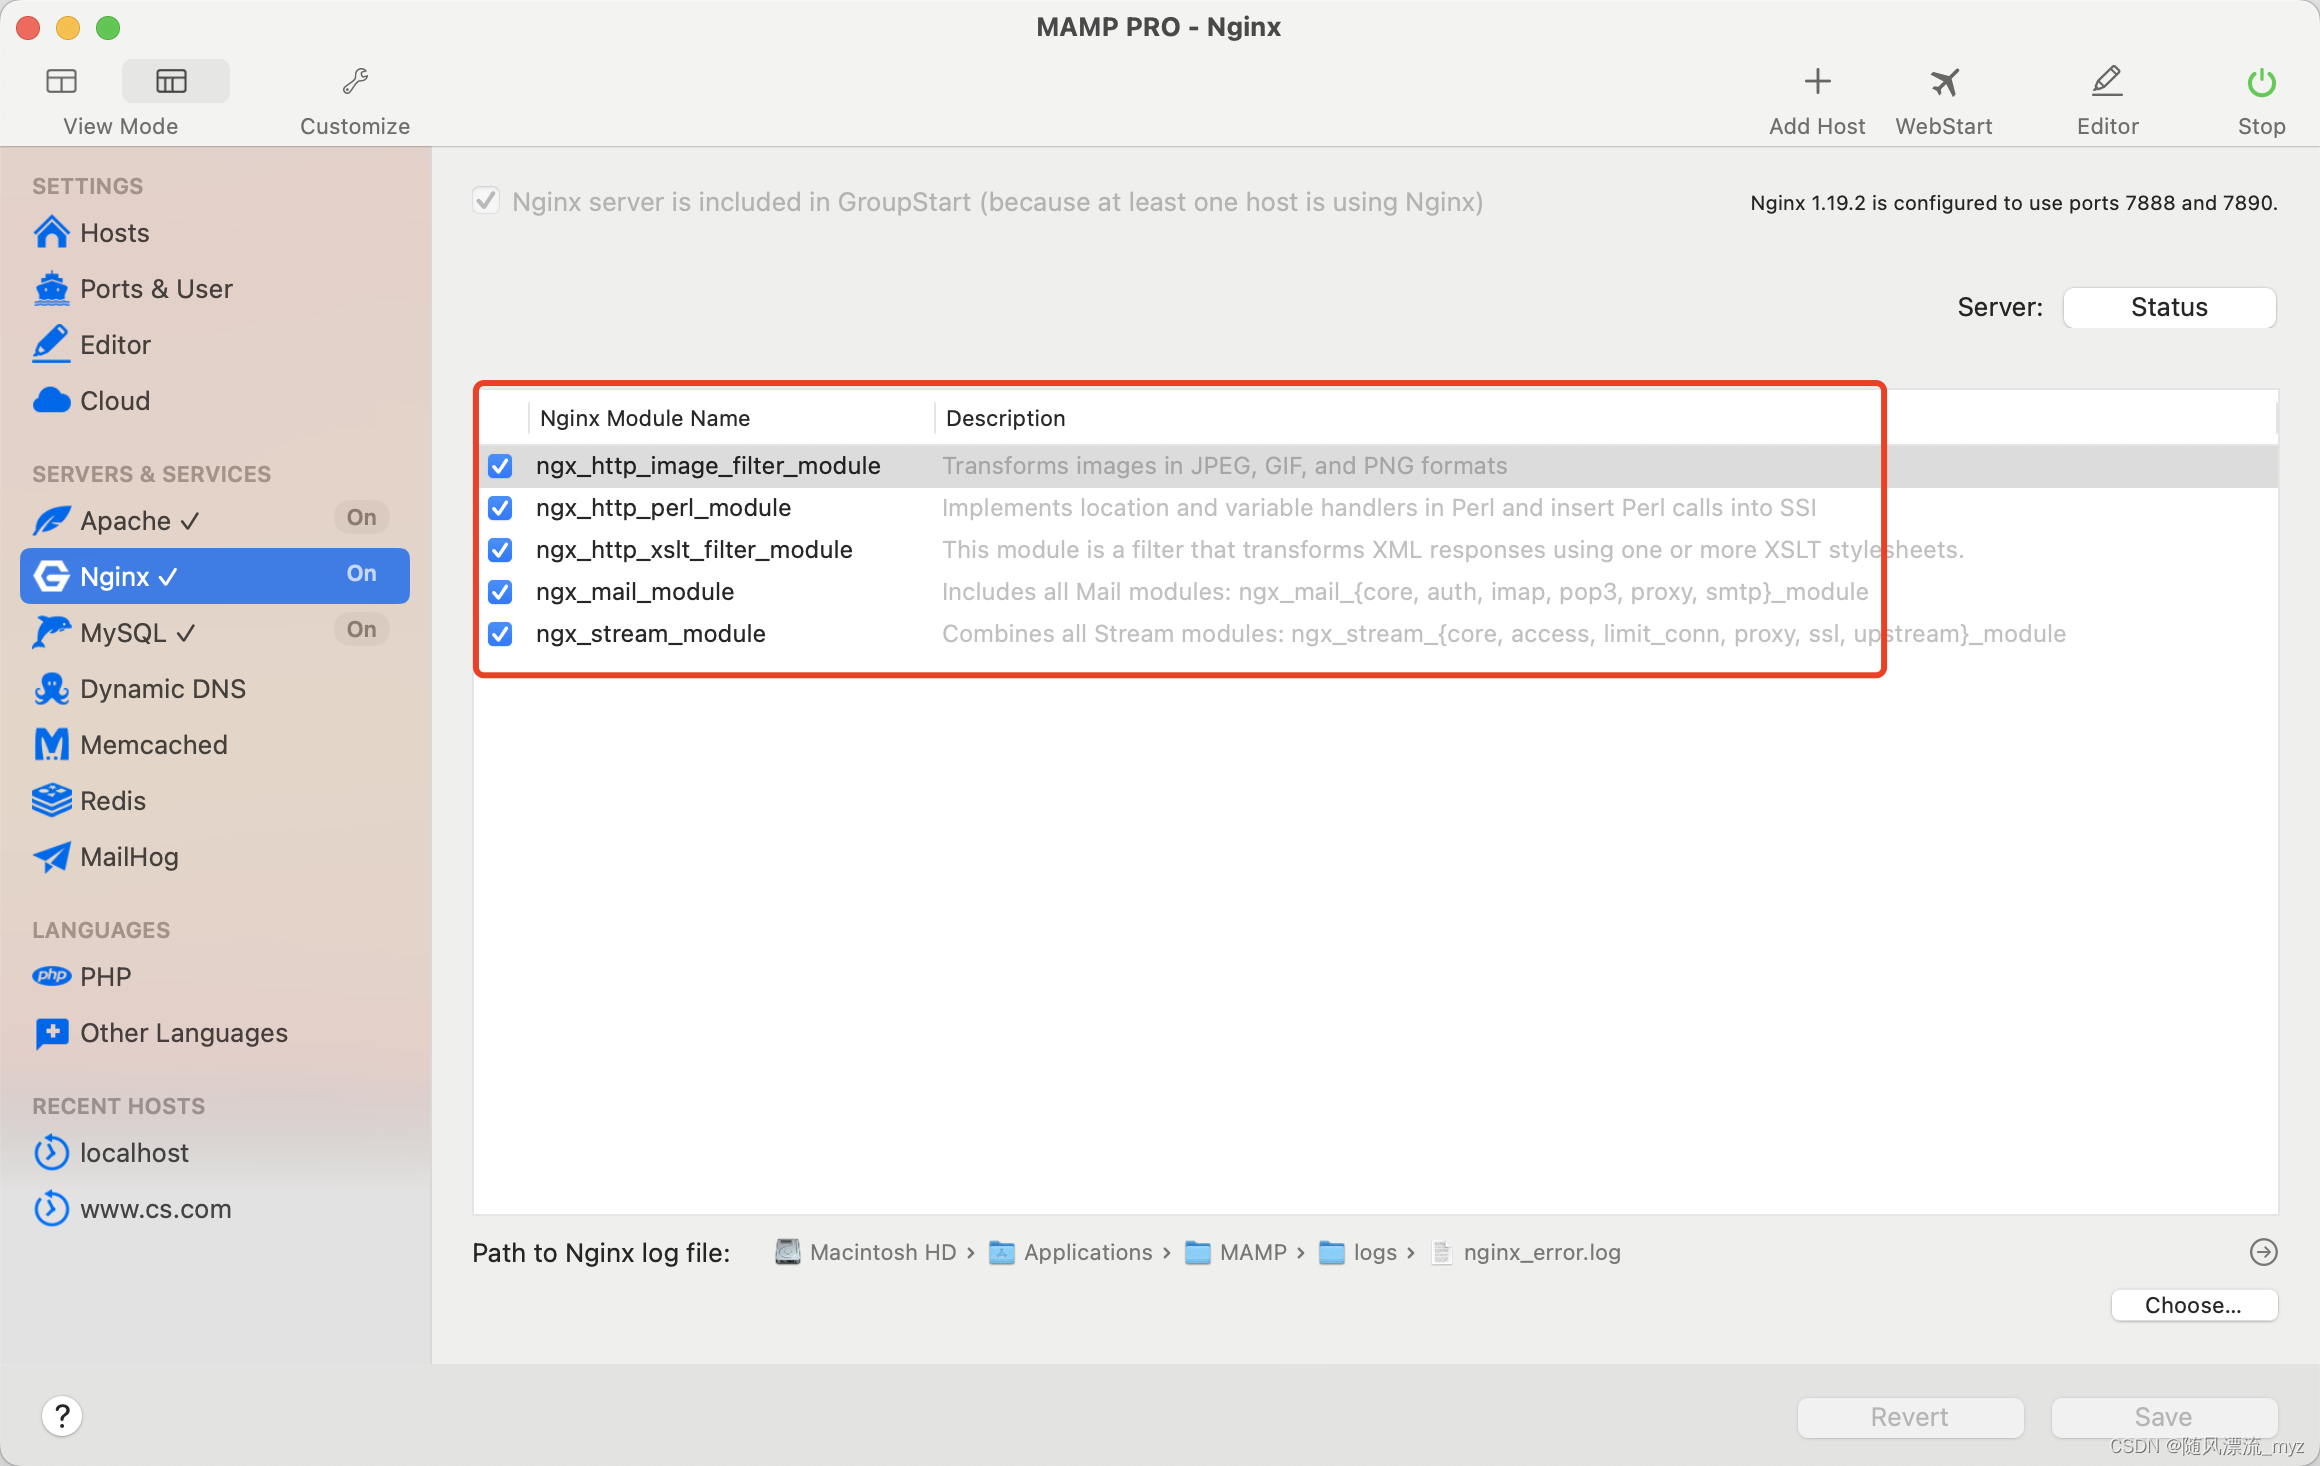Switch to the second View Mode layout
Viewport: 2320px width, 1466px height.
click(x=172, y=82)
